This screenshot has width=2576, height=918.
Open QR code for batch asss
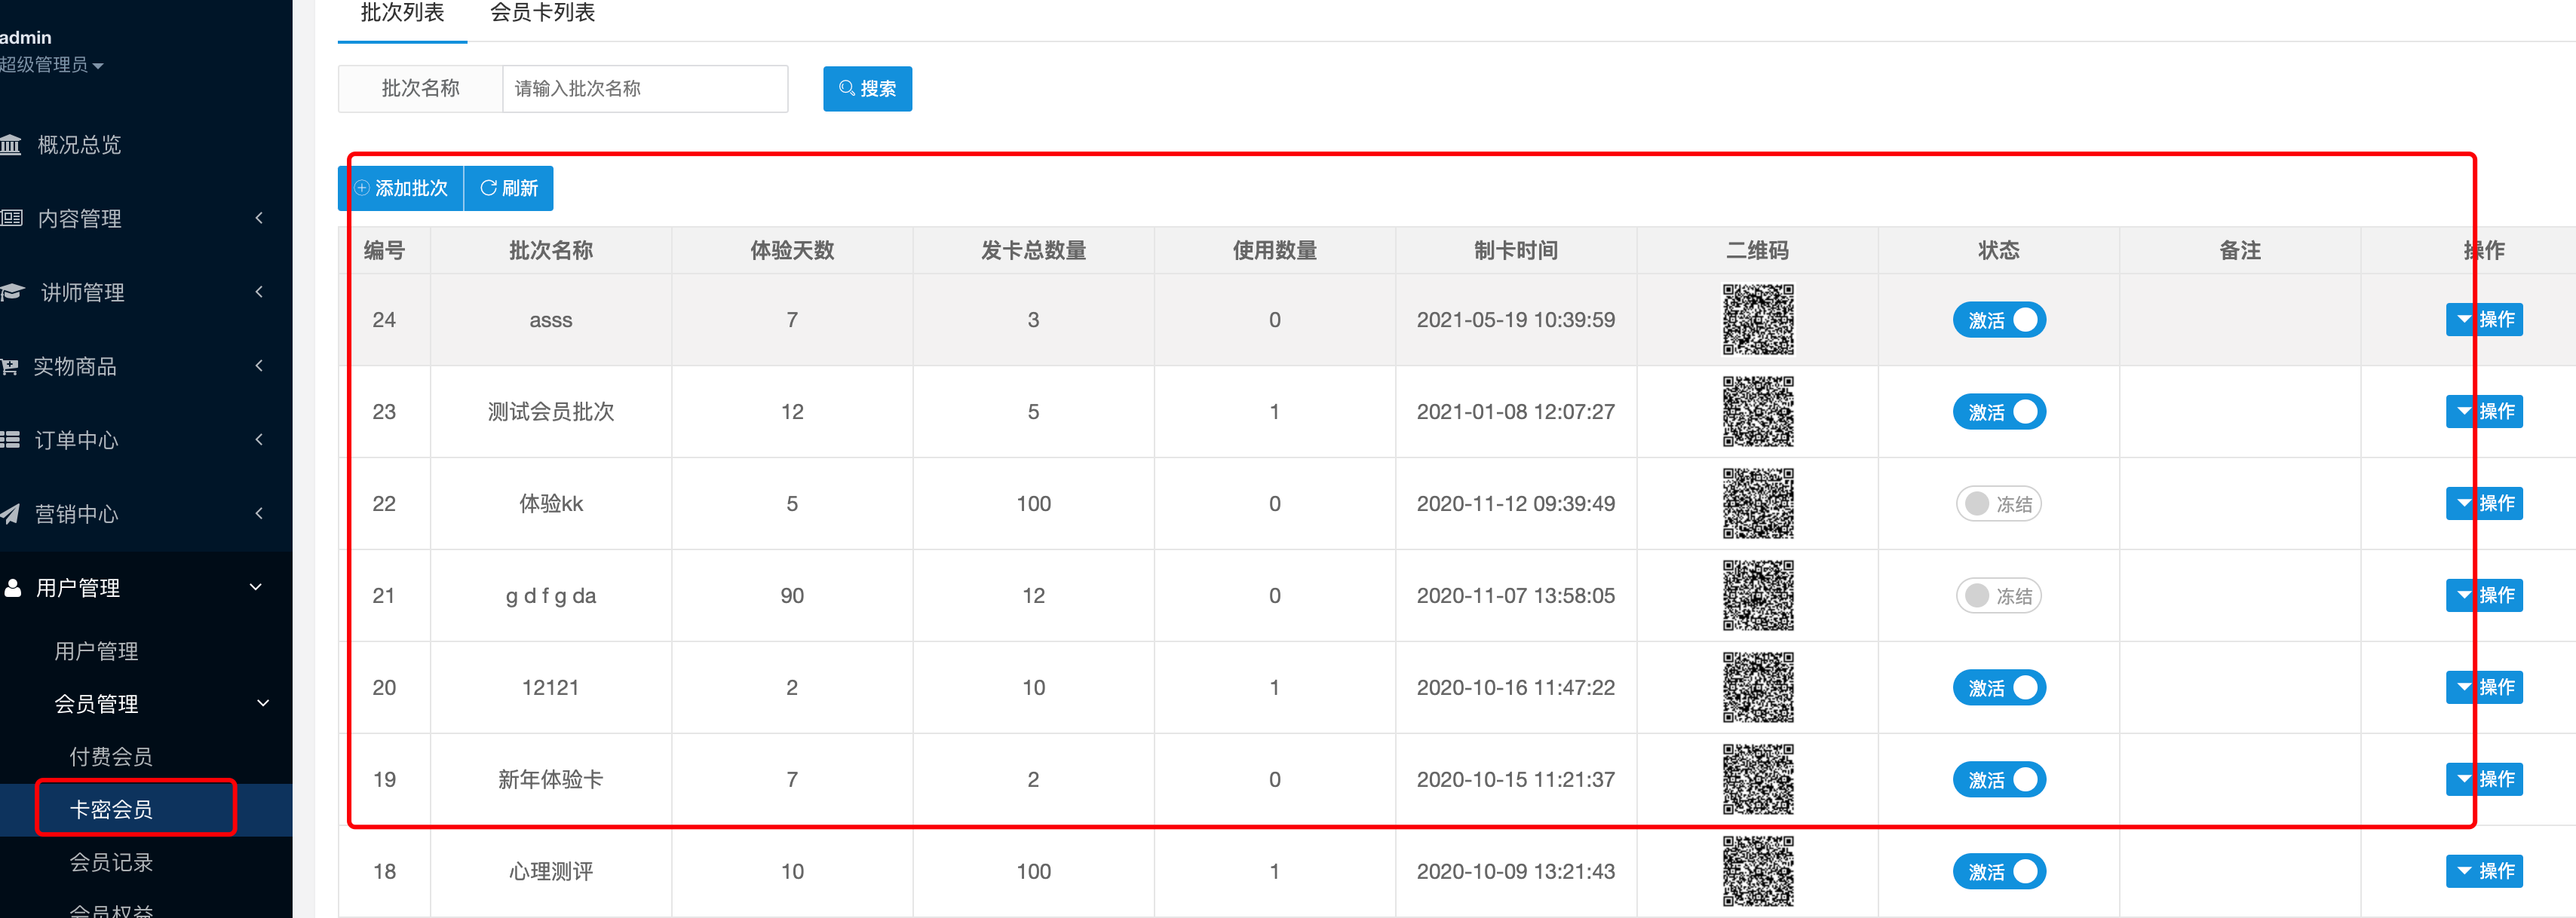pyautogui.click(x=1757, y=320)
